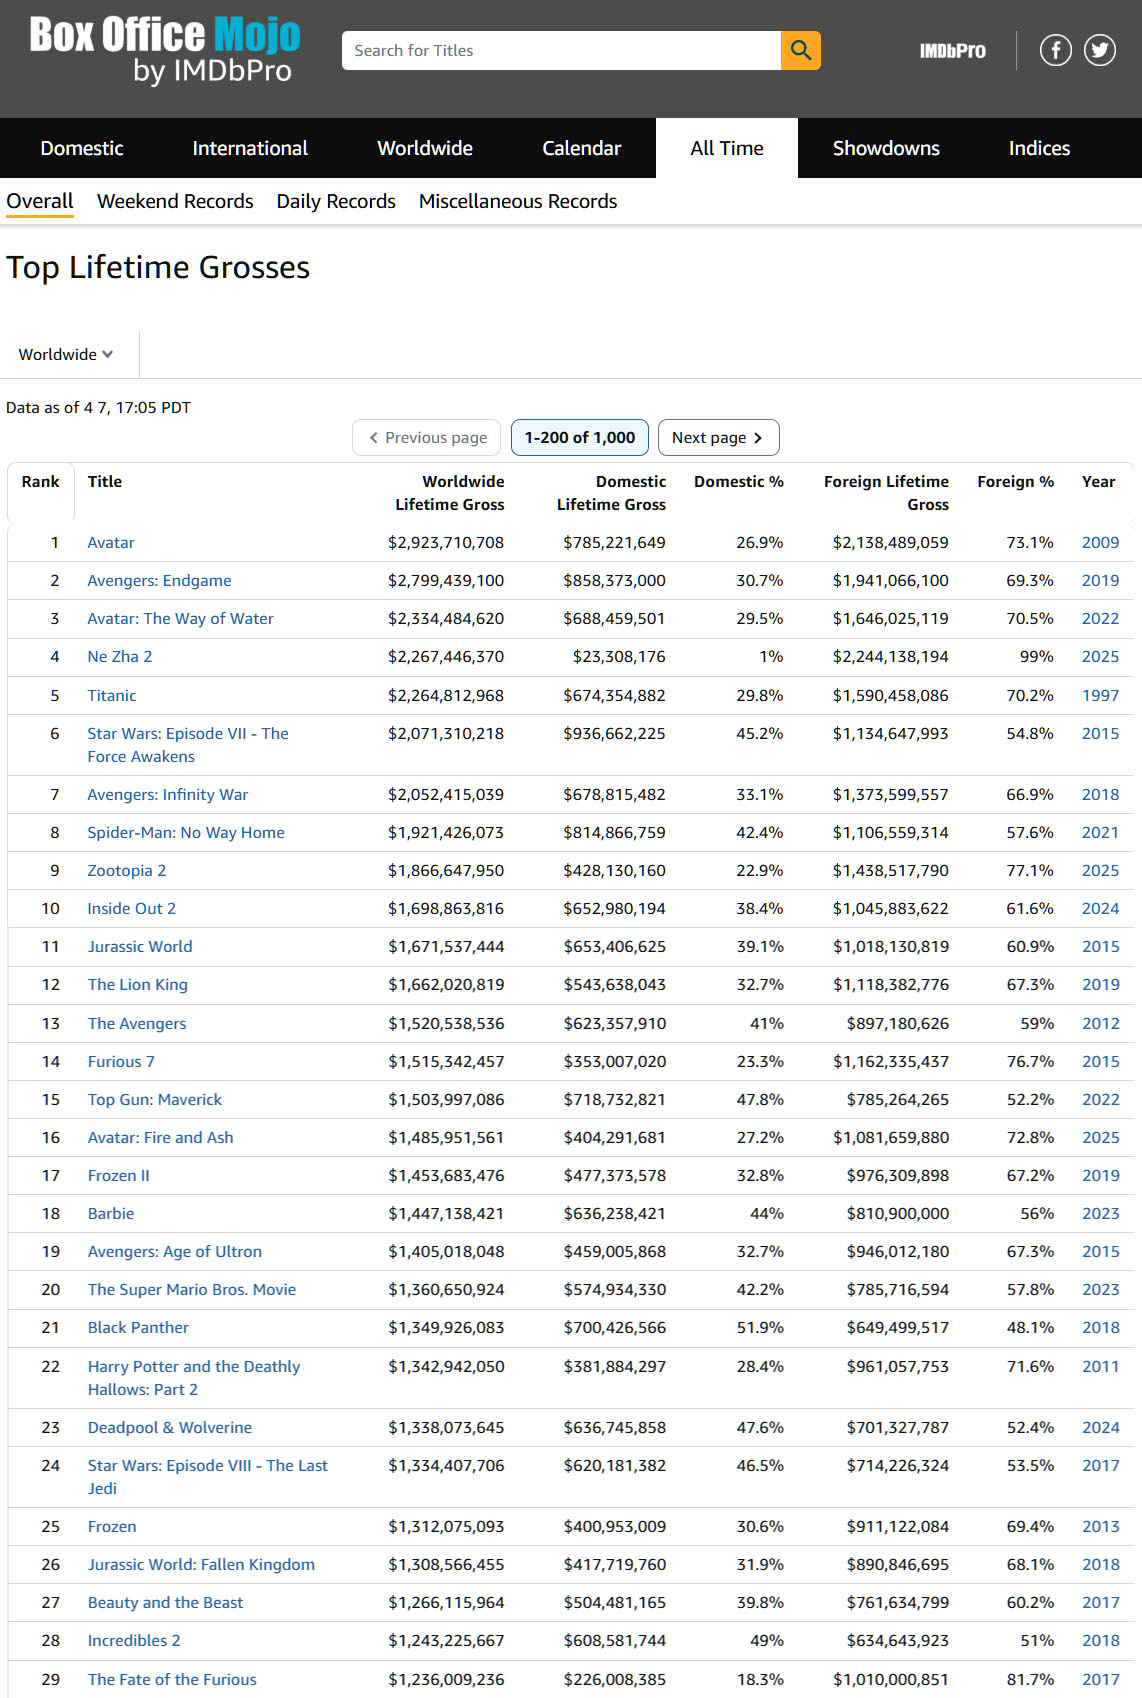Click into the Search for Titles field
The image size is (1142, 1698).
click(560, 50)
